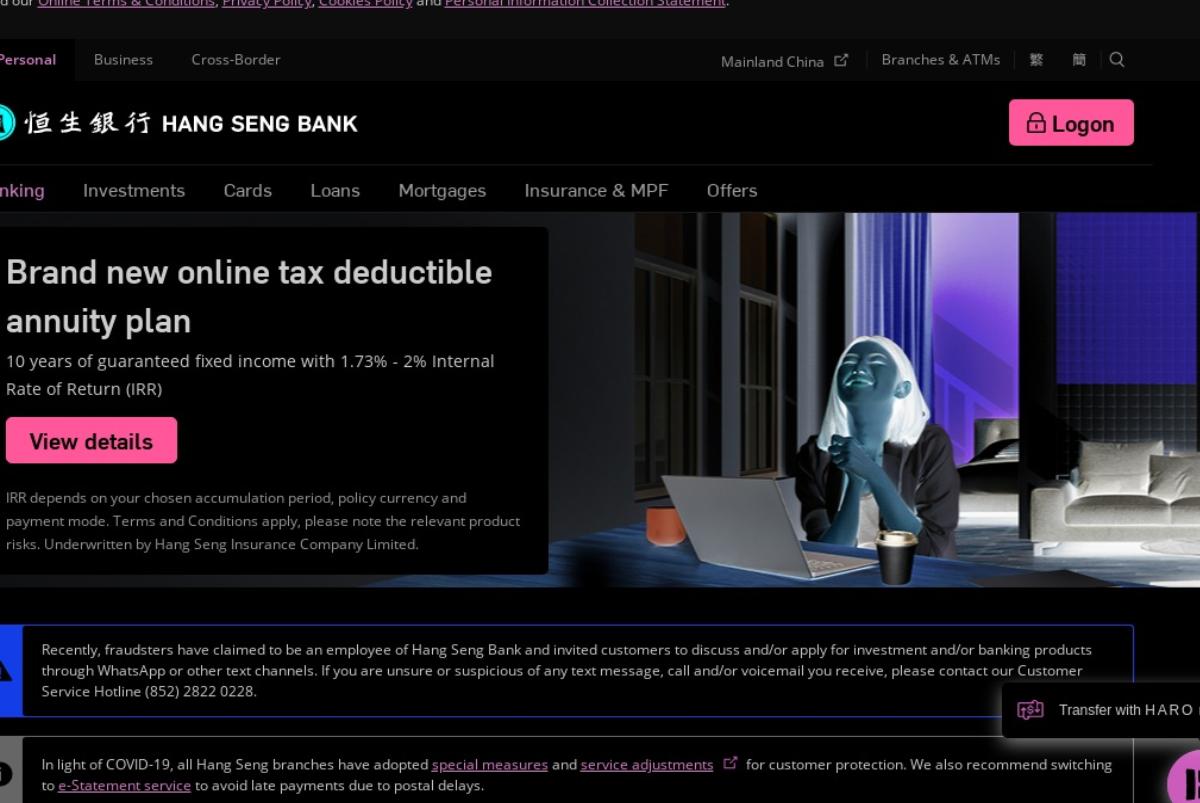Image resolution: width=1200 pixels, height=803 pixels.
Task: Open the Insurance & MPF menu
Action: pyautogui.click(x=596, y=190)
